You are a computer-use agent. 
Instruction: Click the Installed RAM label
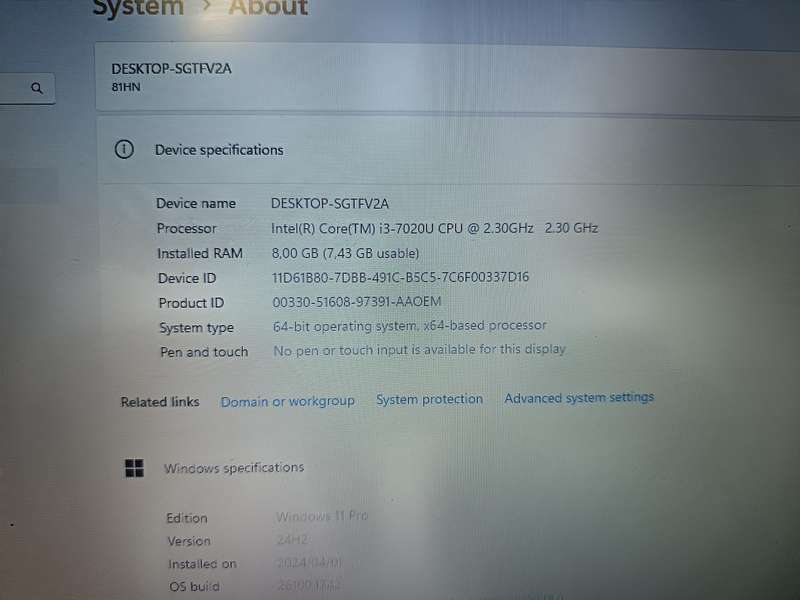pyautogui.click(x=200, y=253)
